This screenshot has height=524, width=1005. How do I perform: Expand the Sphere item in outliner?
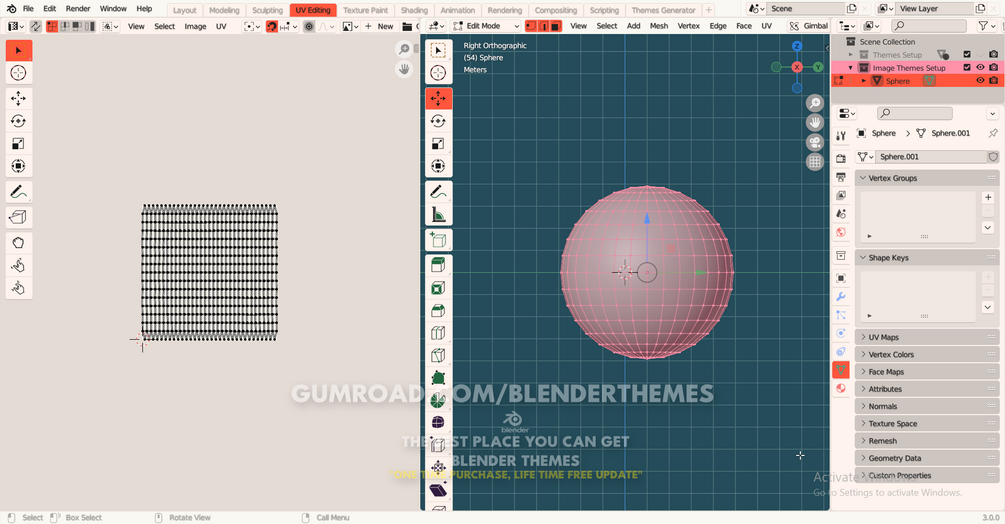[863, 81]
